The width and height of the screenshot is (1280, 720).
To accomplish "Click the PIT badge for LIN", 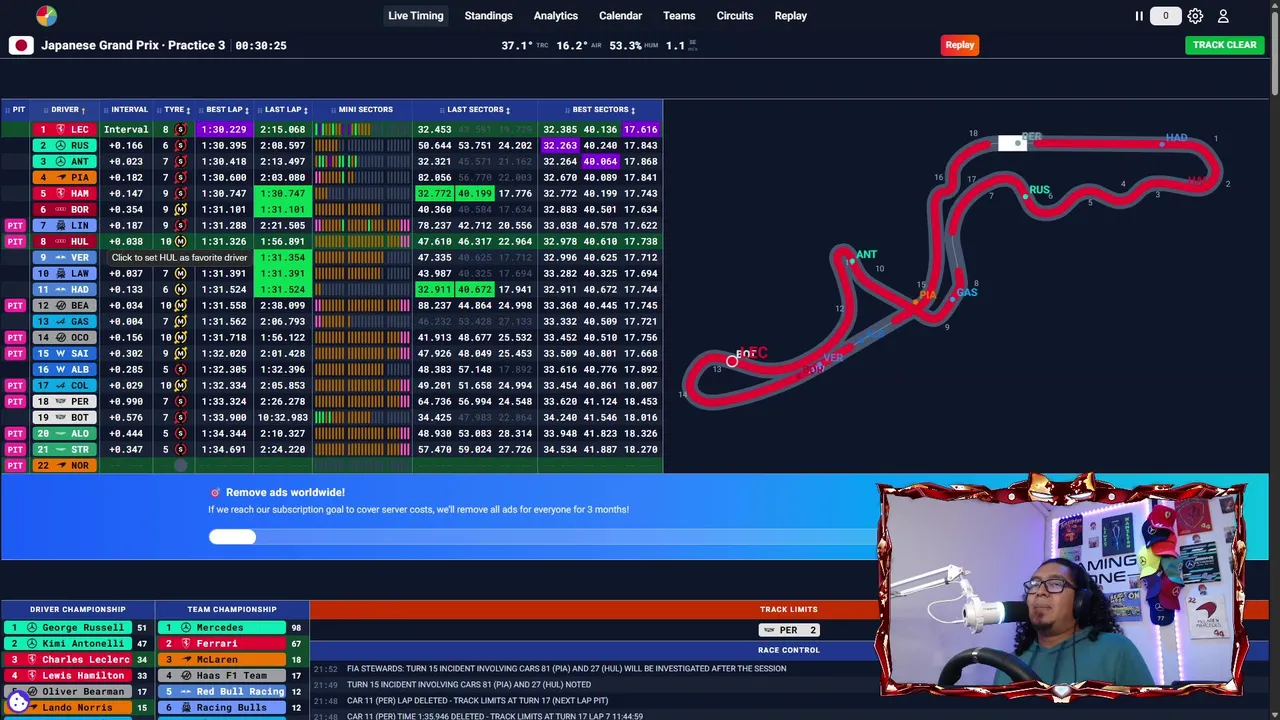I will point(15,225).
